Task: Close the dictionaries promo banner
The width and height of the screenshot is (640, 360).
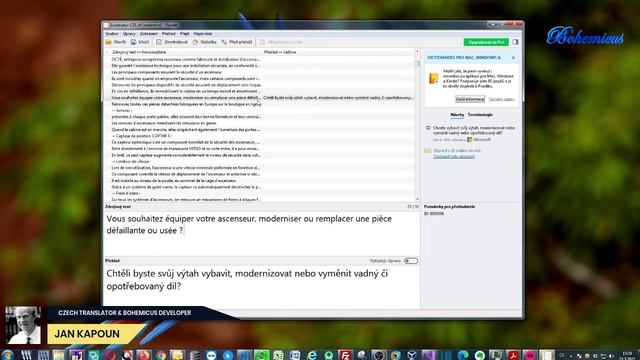Action: pos(513,58)
